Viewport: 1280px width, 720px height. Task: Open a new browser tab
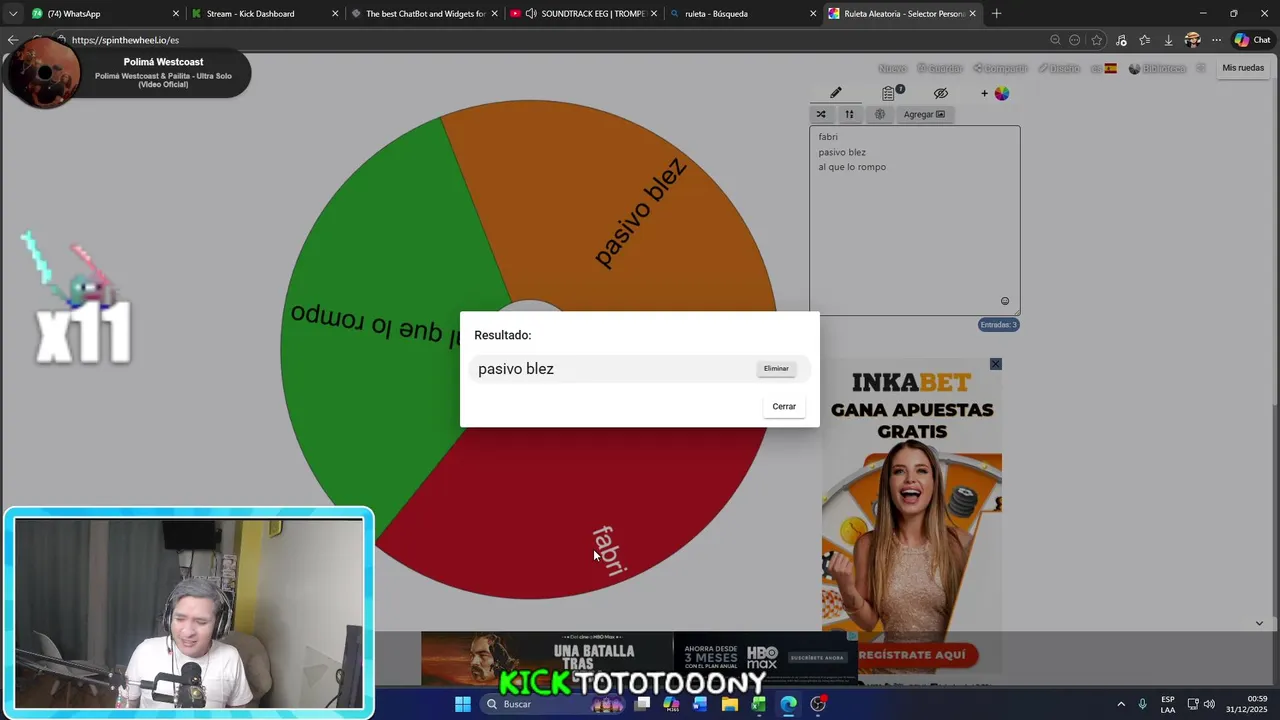[x=996, y=14]
